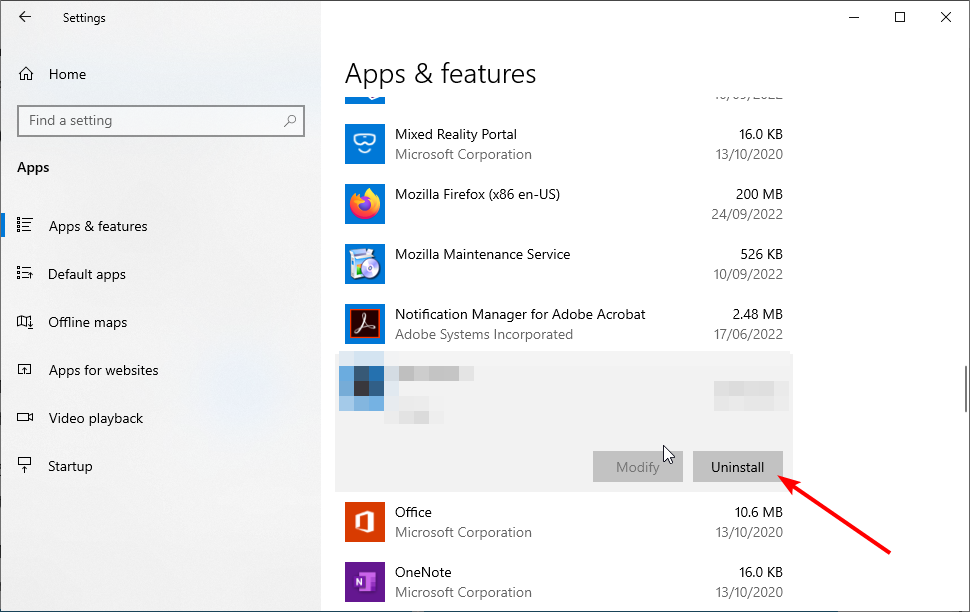Click the OneNote app icon
This screenshot has height=612, width=970.
365,582
